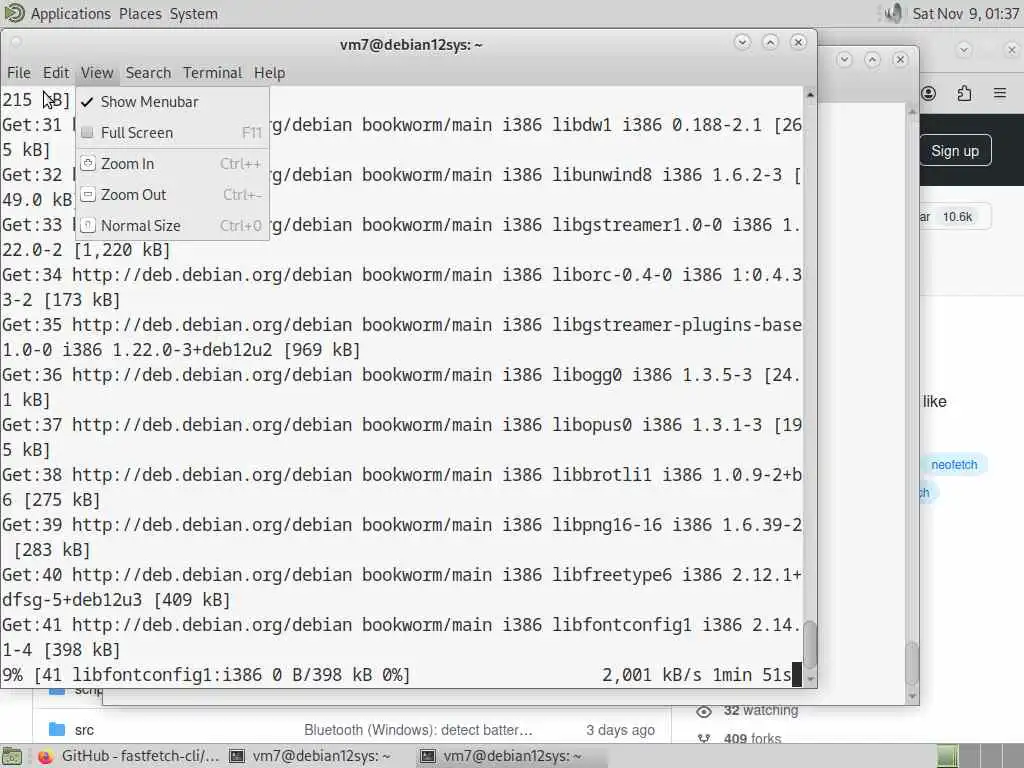Select Normal Size in View menu
The width and height of the screenshot is (1024, 768).
tap(172, 226)
